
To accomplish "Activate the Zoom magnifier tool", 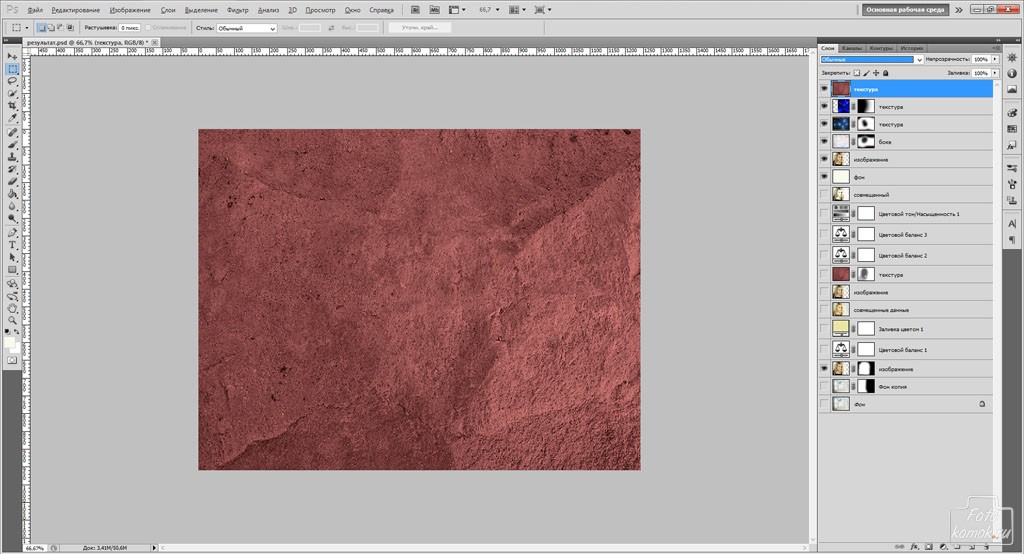I will pyautogui.click(x=12, y=318).
